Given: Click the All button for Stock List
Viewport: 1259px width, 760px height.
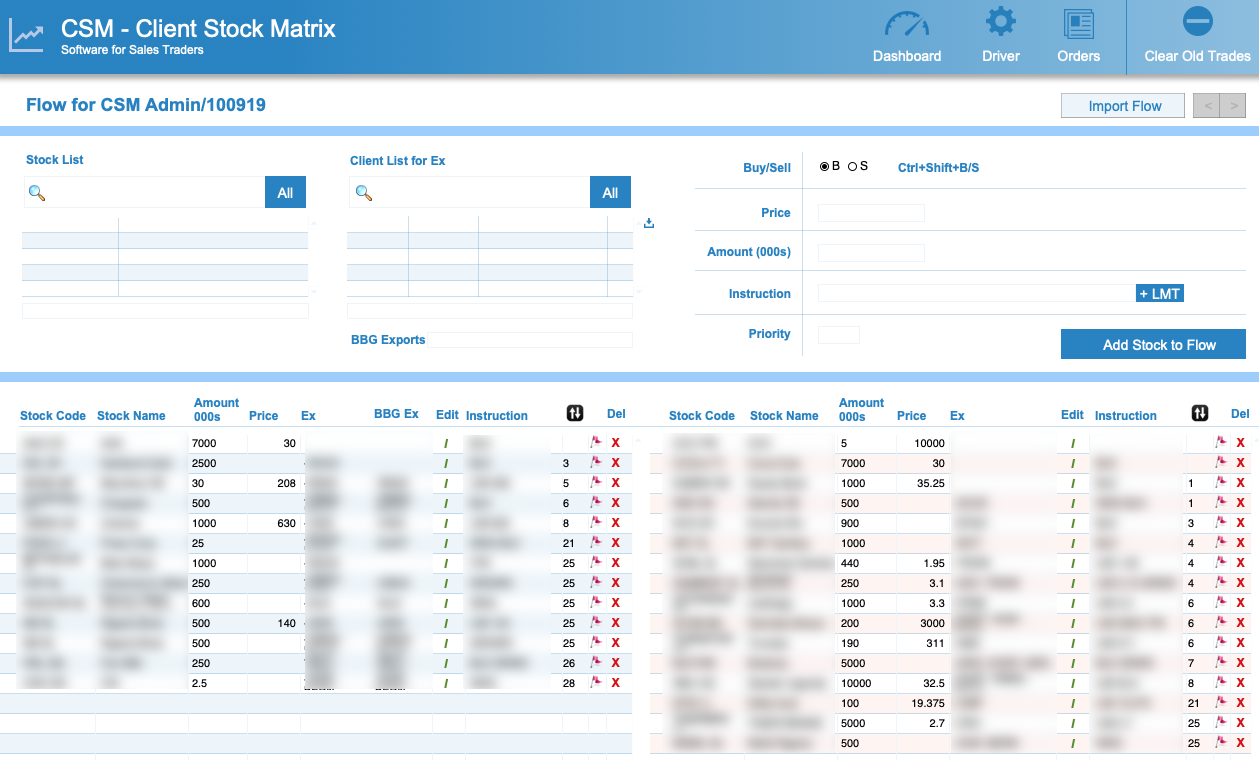Looking at the screenshot, I should click(285, 193).
